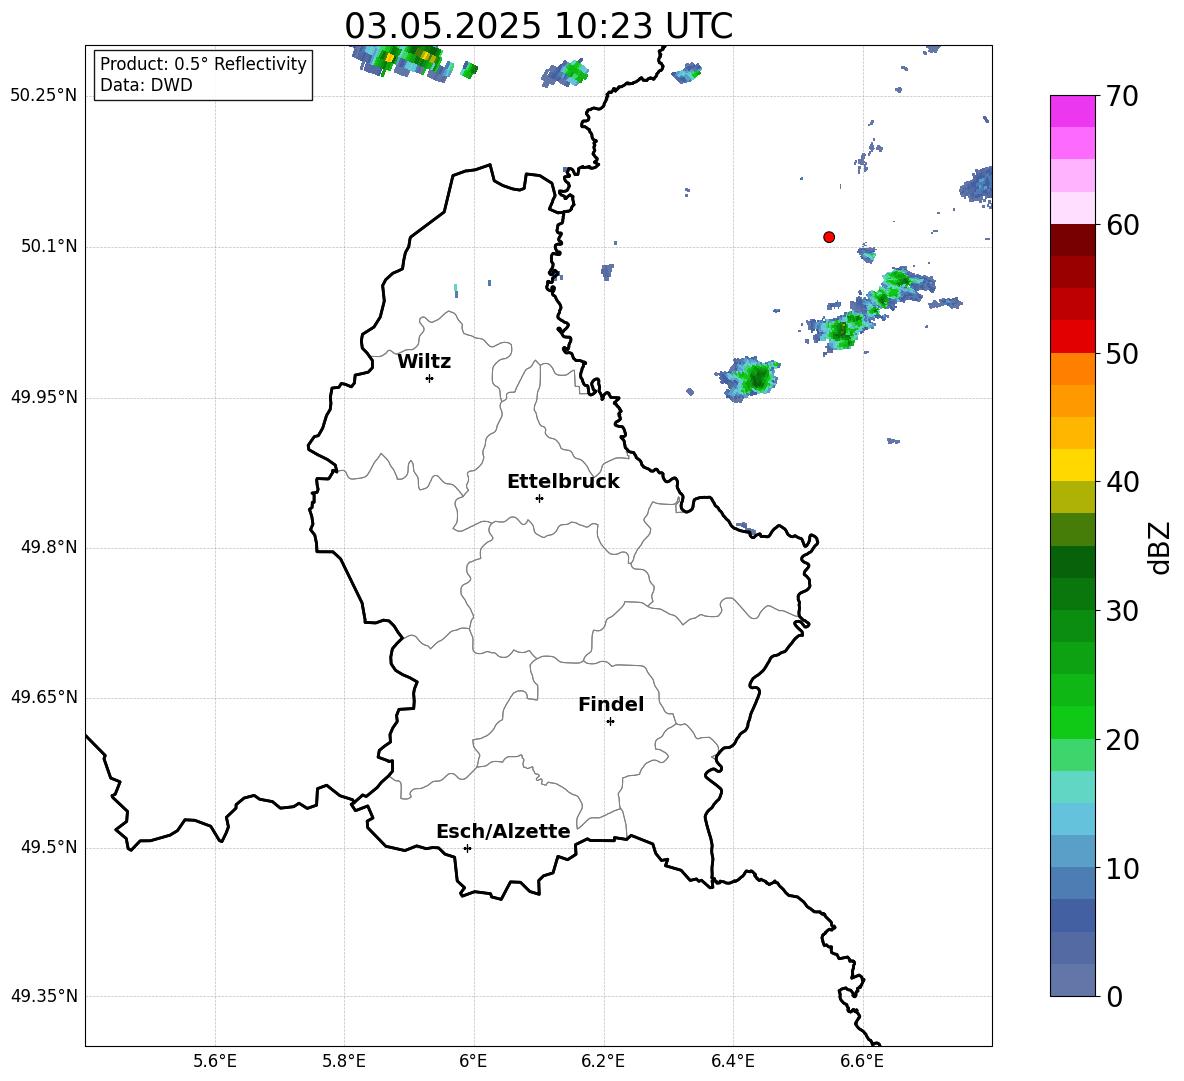Click the Wiltz city label
The height and width of the screenshot is (1081, 1184).
pyautogui.click(x=424, y=362)
